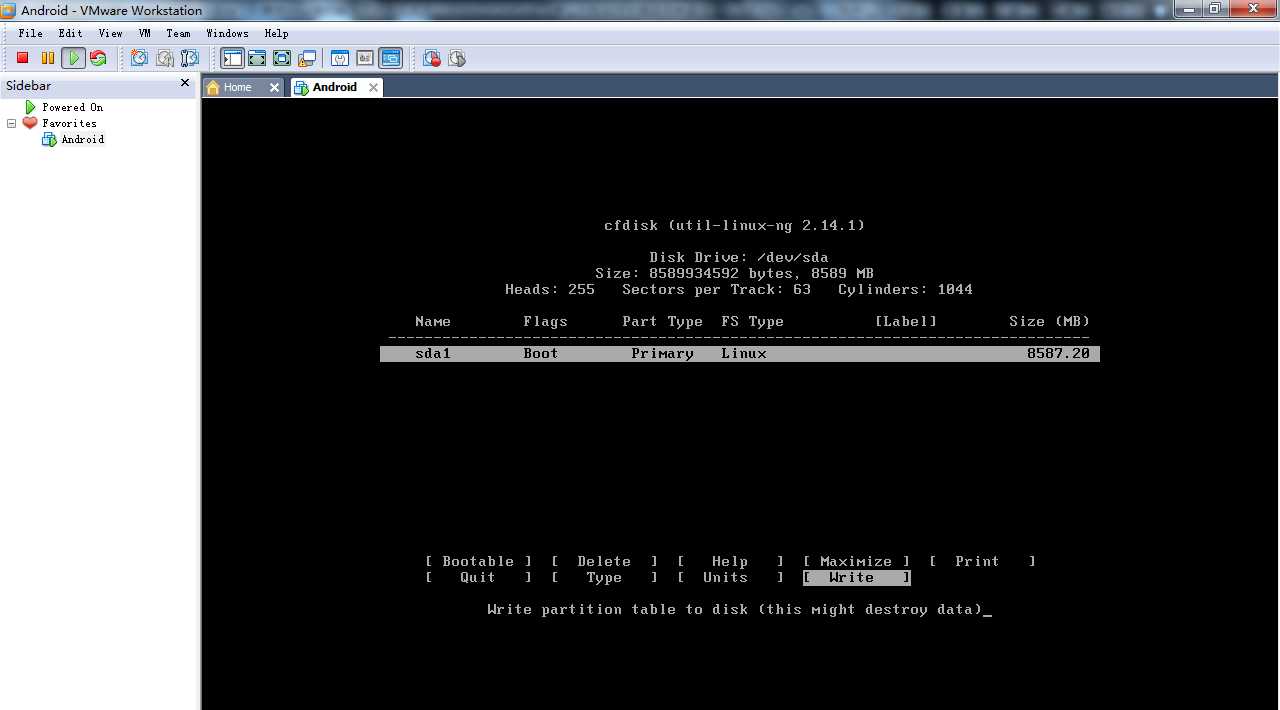Screen dimensions: 1280x710
Task: Click the 'Heads: 255' text
Action: tap(550, 290)
